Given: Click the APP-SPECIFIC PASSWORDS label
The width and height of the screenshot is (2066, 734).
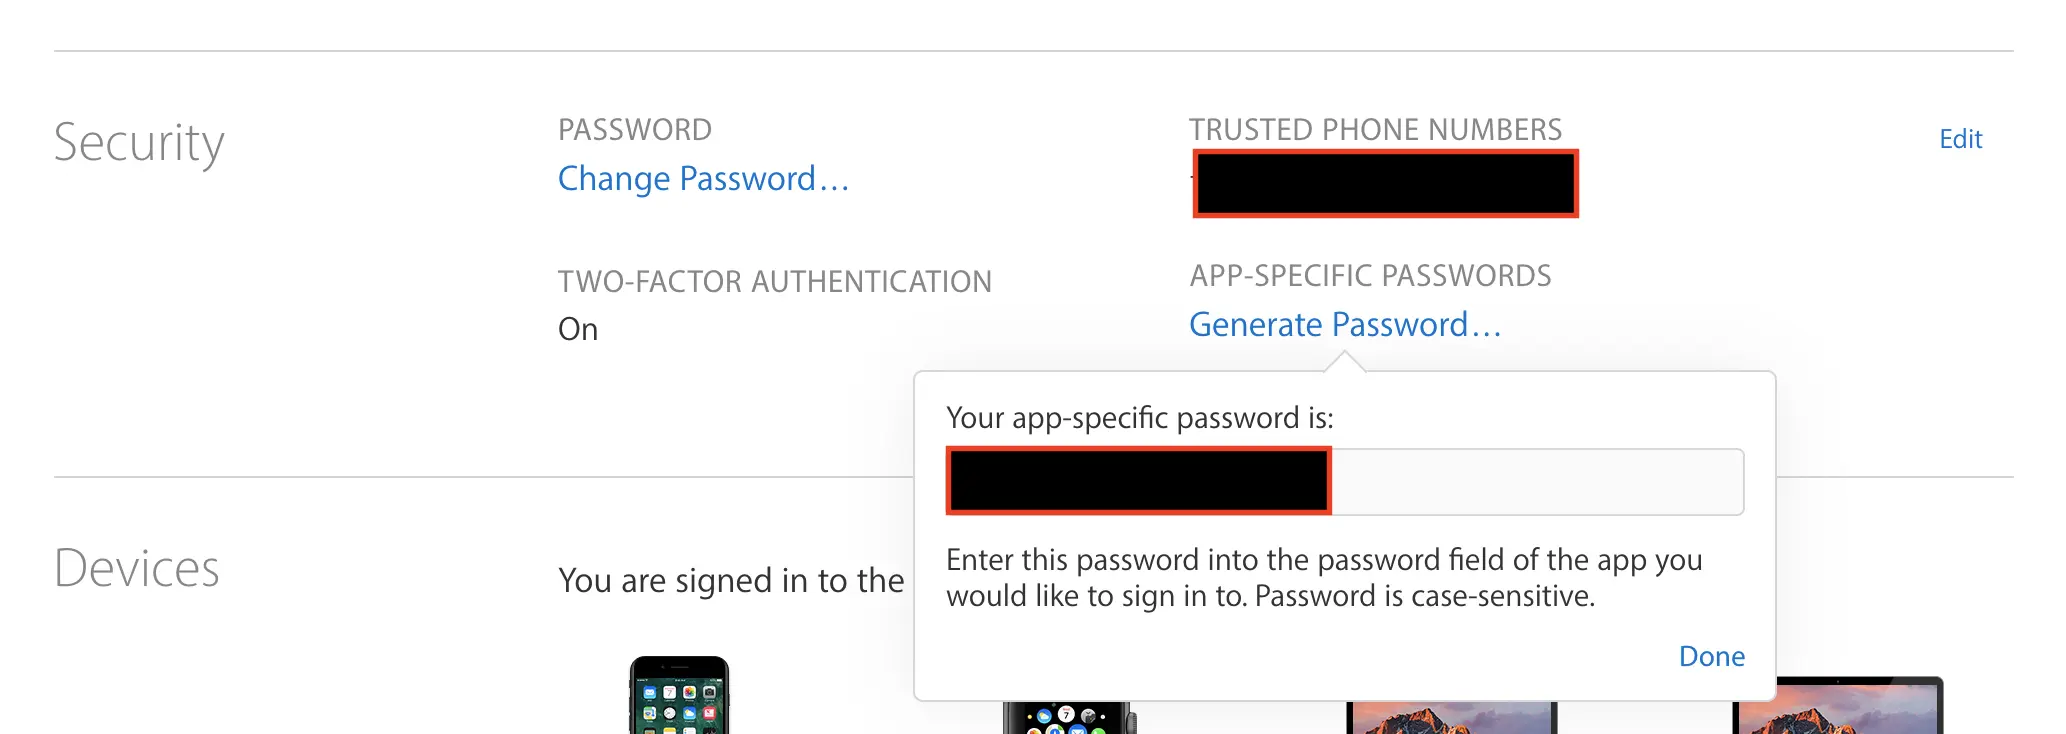Looking at the screenshot, I should point(1370,276).
